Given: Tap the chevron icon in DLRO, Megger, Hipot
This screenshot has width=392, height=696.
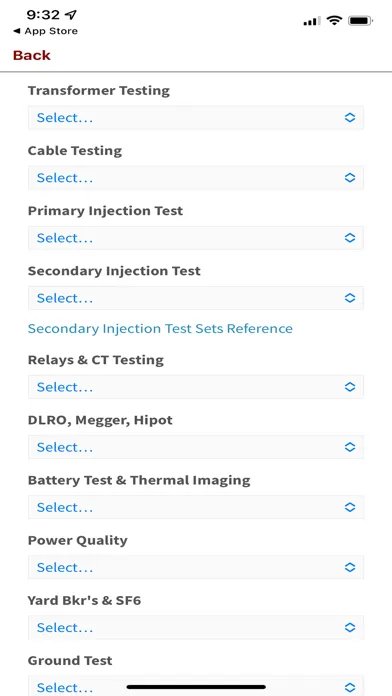Looking at the screenshot, I should (x=350, y=447).
